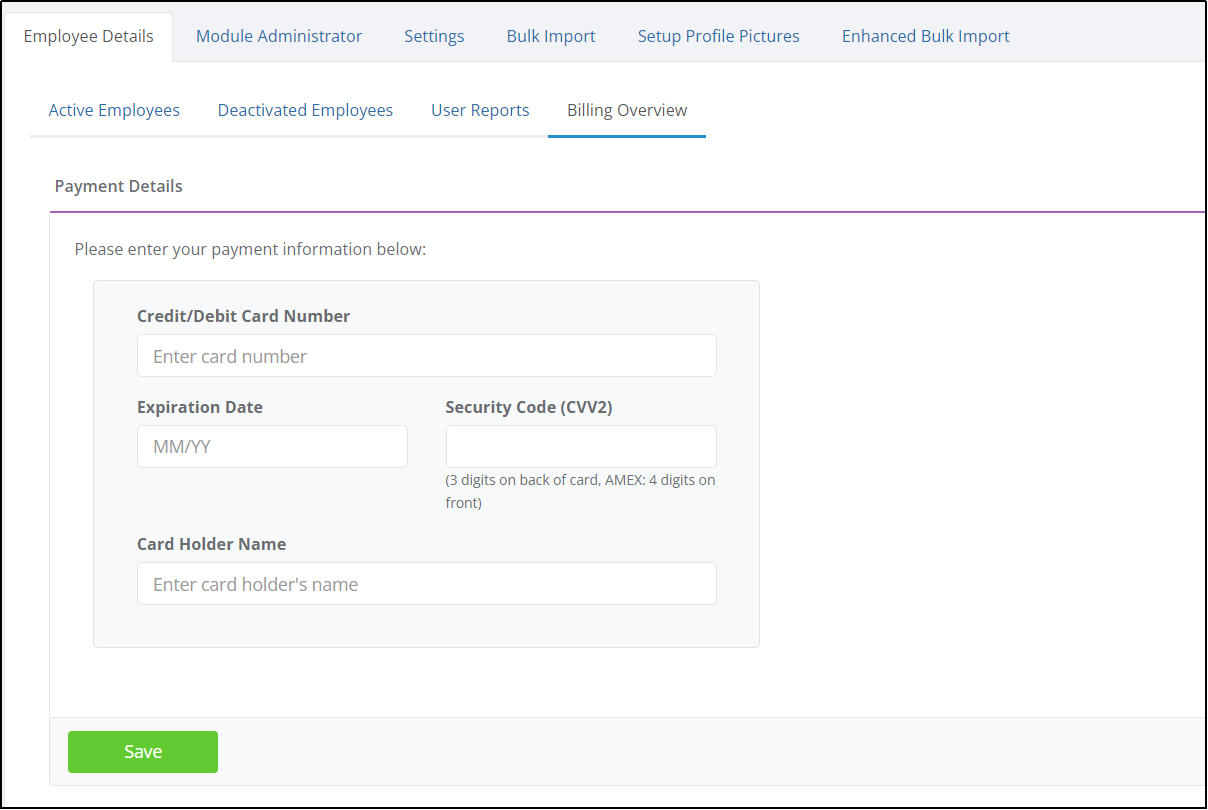Click the card number input field
This screenshot has height=810, width=1208.
(x=427, y=356)
